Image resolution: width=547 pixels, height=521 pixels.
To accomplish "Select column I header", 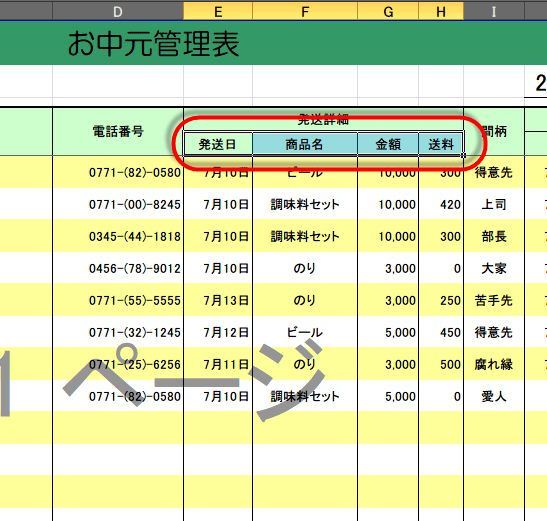I will point(494,11).
